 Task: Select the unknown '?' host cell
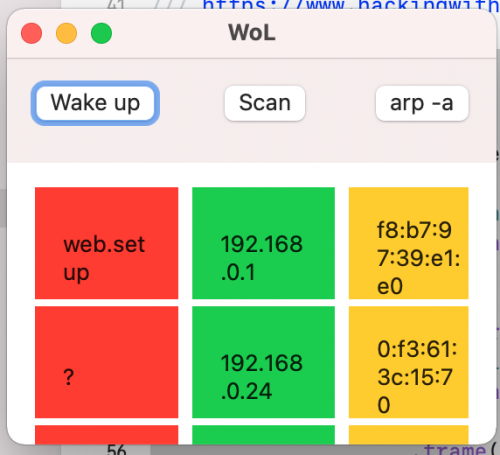[107, 362]
